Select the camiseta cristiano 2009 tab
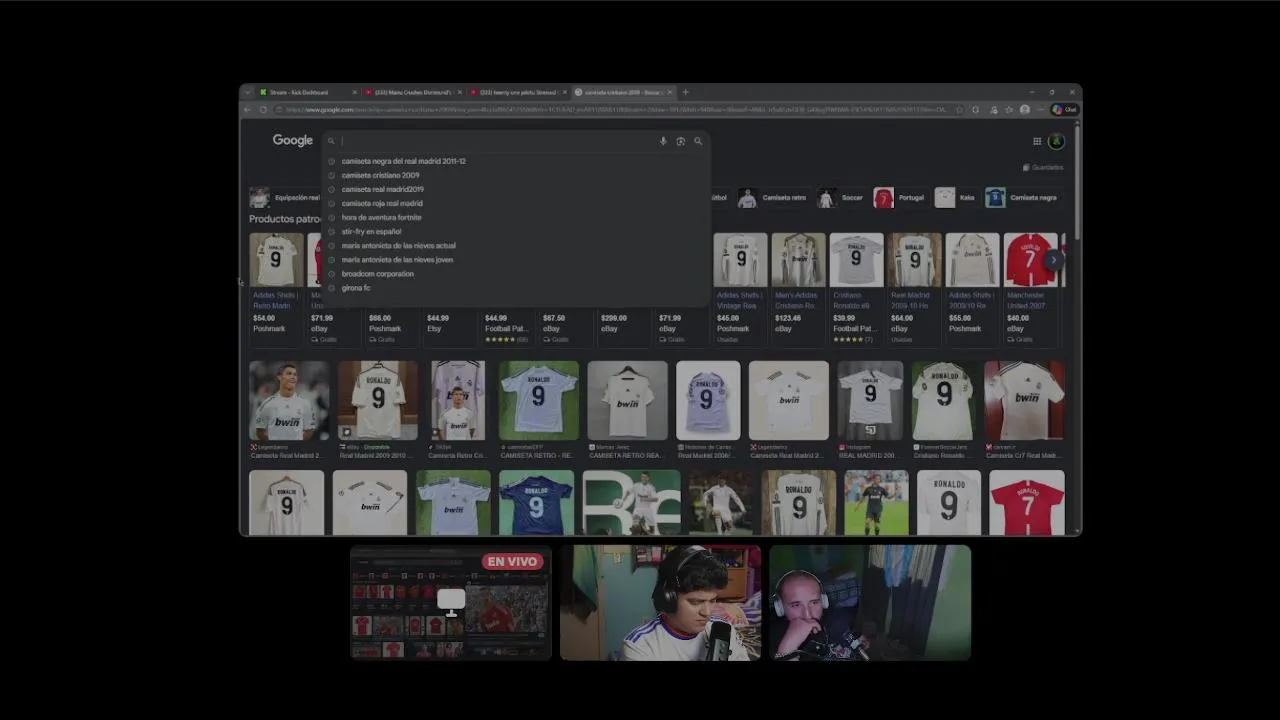The image size is (1280, 720). 623,92
